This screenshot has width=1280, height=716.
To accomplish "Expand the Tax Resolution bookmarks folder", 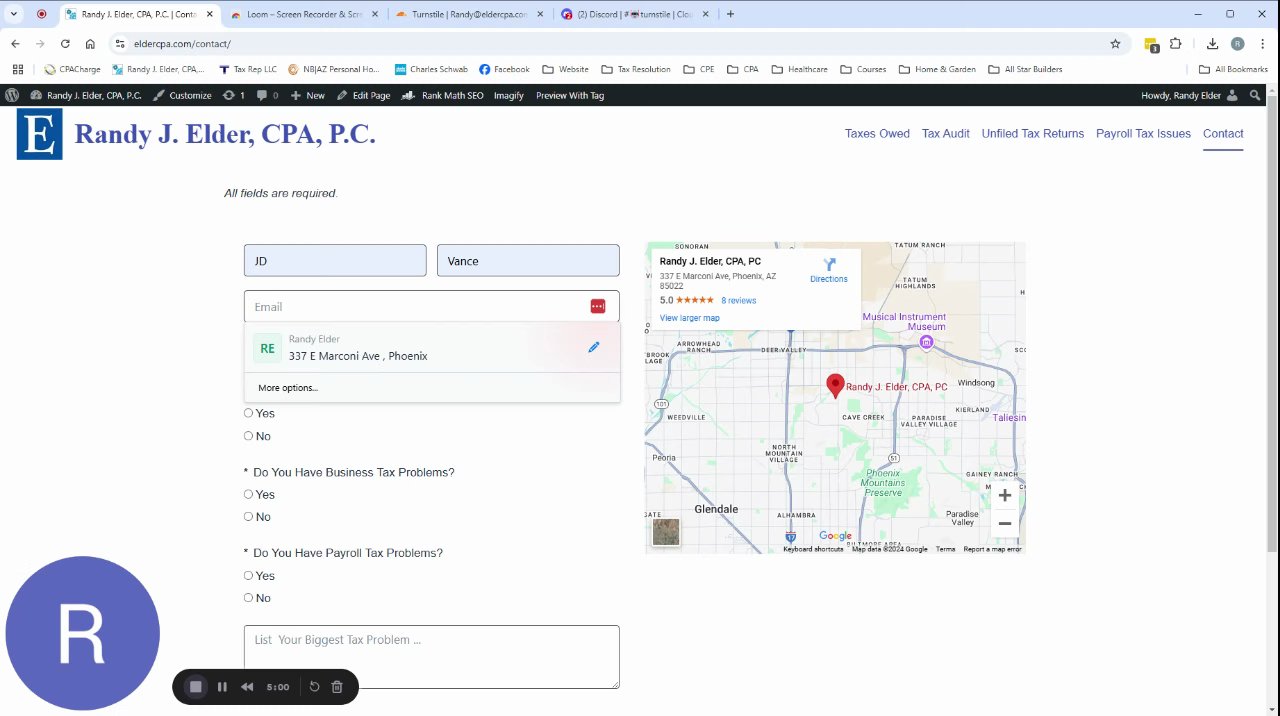I will [x=636, y=69].
